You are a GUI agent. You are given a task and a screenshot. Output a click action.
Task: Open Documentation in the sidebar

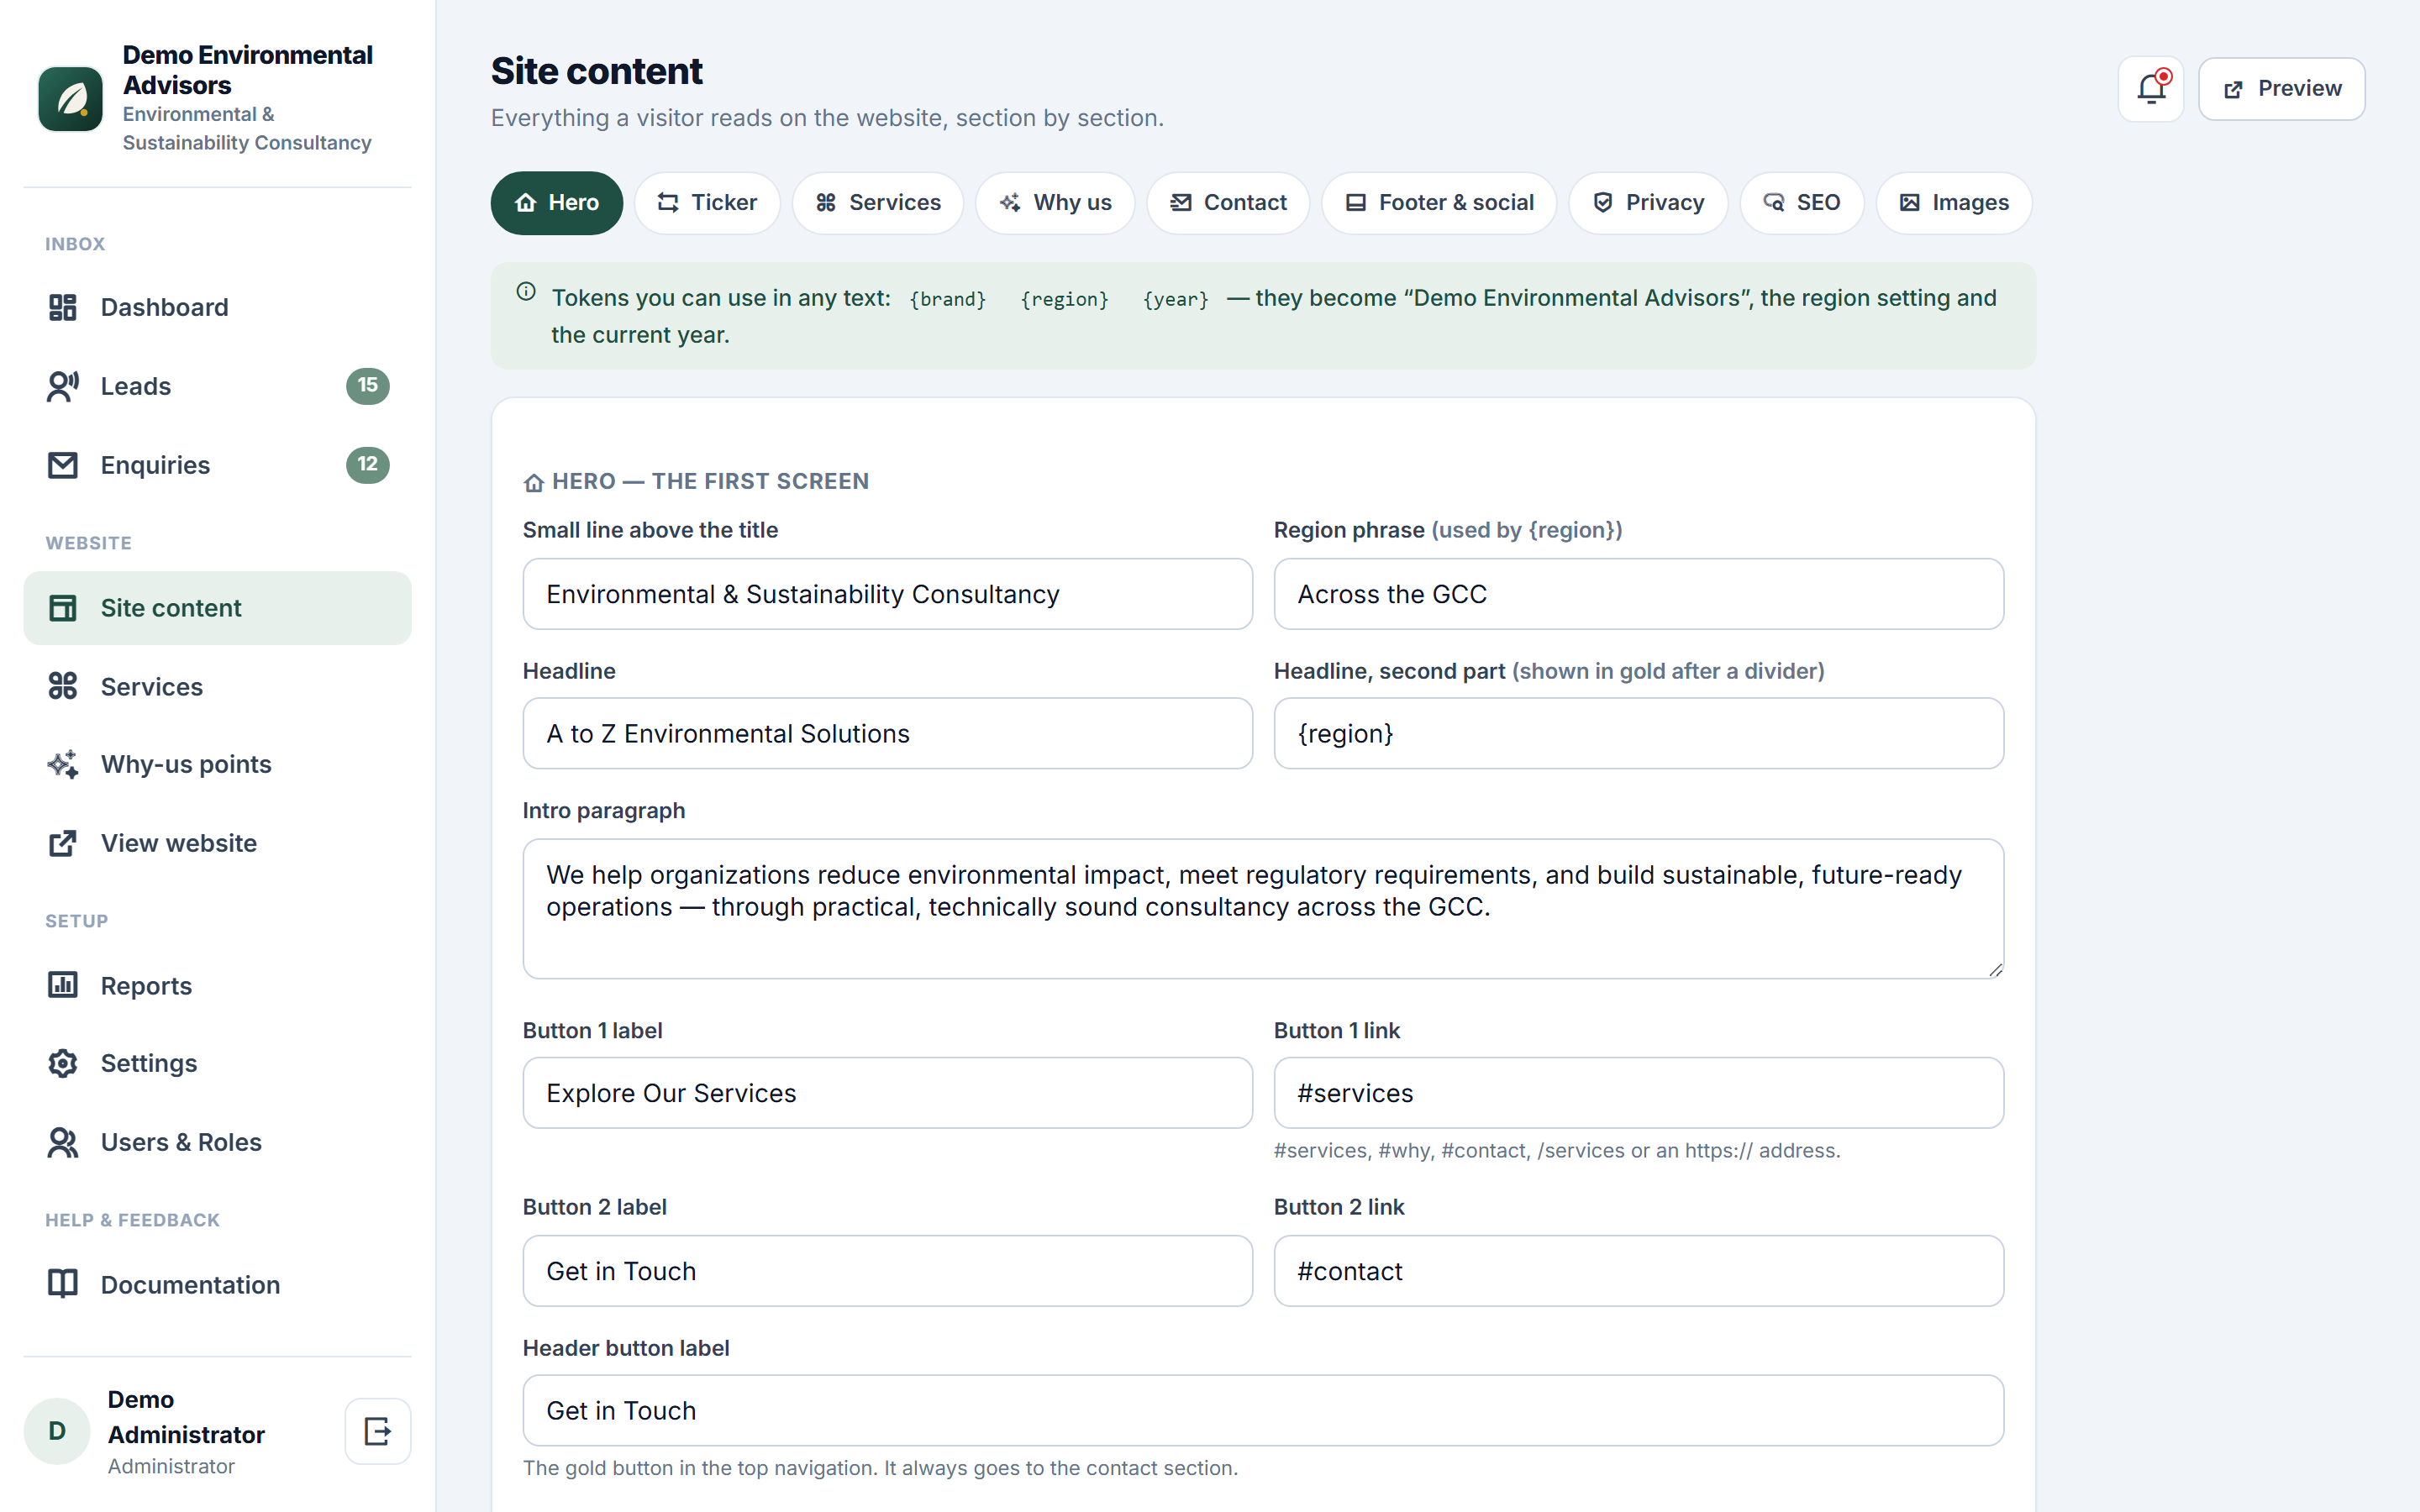pos(217,1285)
